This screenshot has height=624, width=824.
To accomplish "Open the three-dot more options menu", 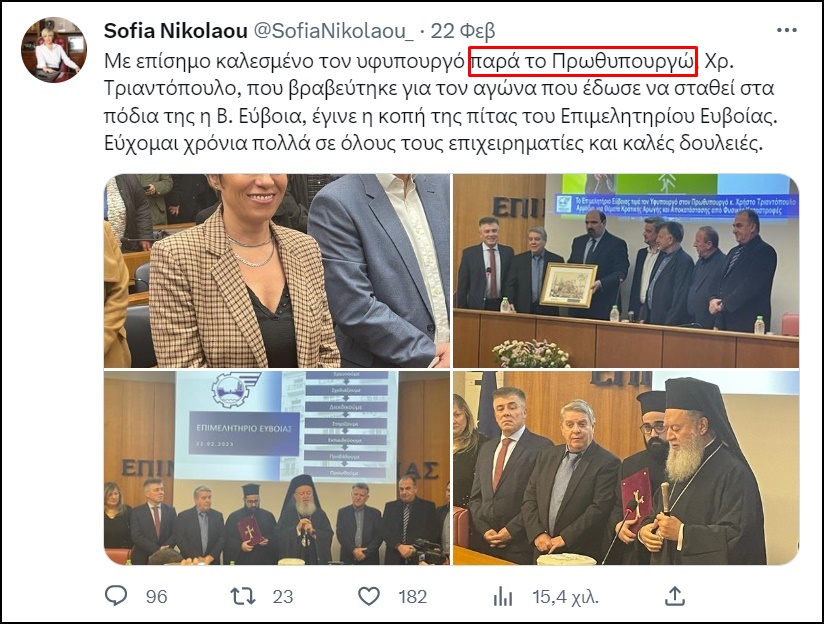I will coord(787,30).
